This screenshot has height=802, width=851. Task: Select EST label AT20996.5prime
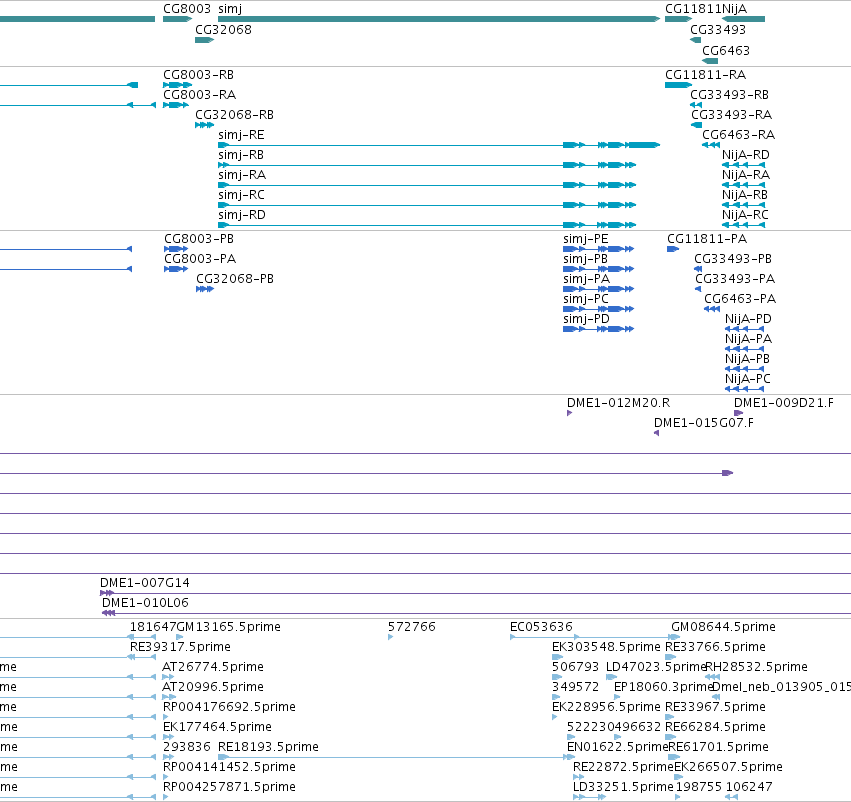tap(213, 688)
